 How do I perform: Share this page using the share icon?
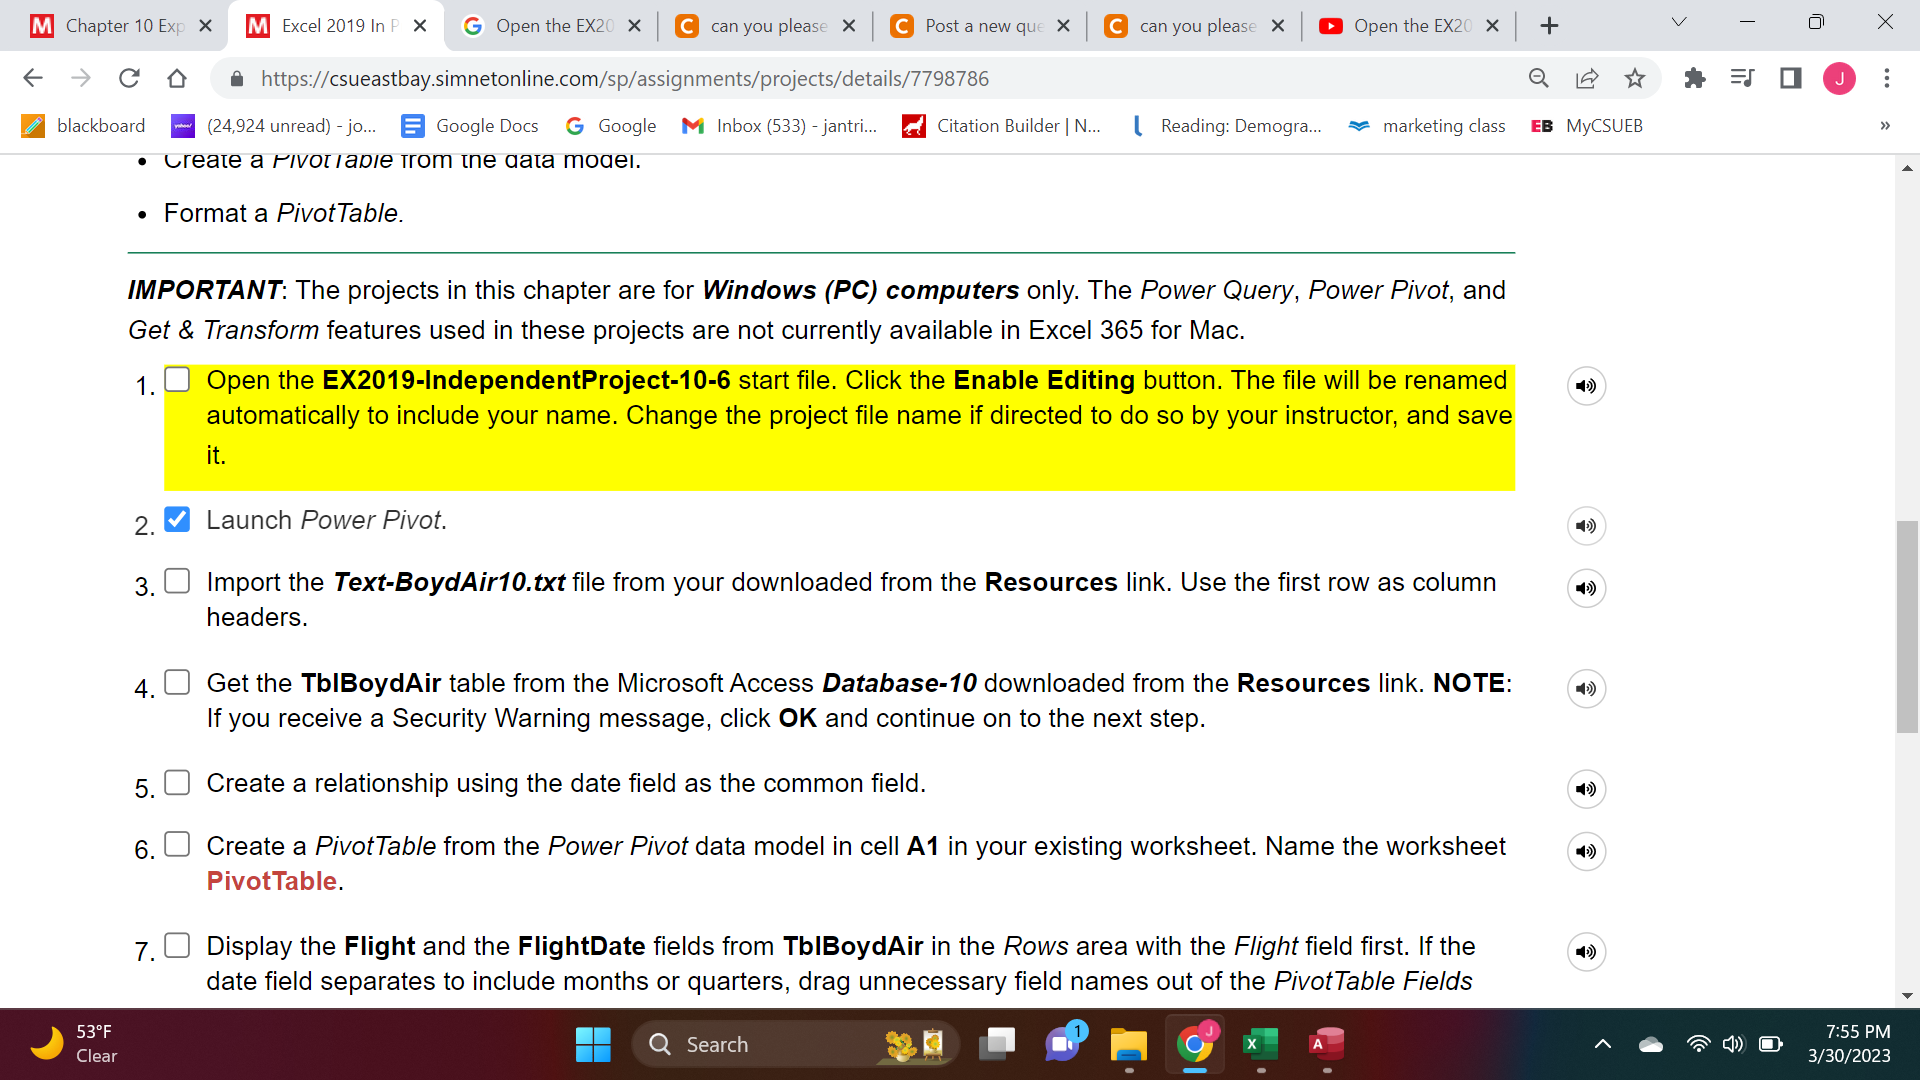(1587, 78)
